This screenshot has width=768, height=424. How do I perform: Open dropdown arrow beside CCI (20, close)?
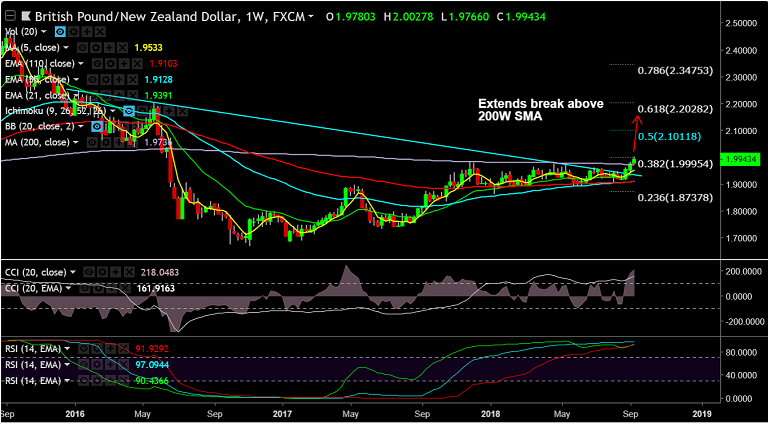coord(73,272)
